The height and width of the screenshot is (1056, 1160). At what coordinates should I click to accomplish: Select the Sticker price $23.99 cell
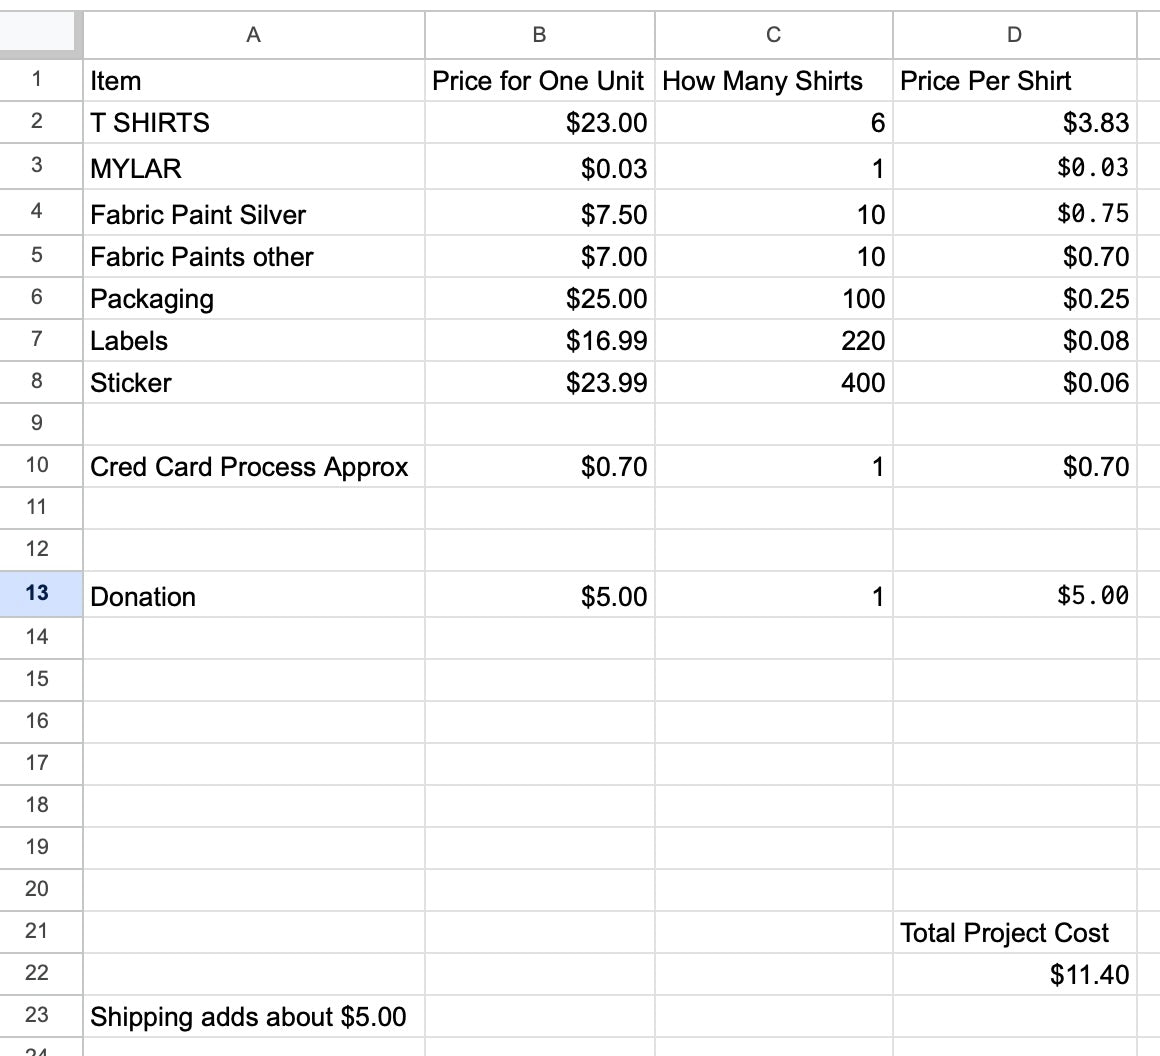(539, 383)
